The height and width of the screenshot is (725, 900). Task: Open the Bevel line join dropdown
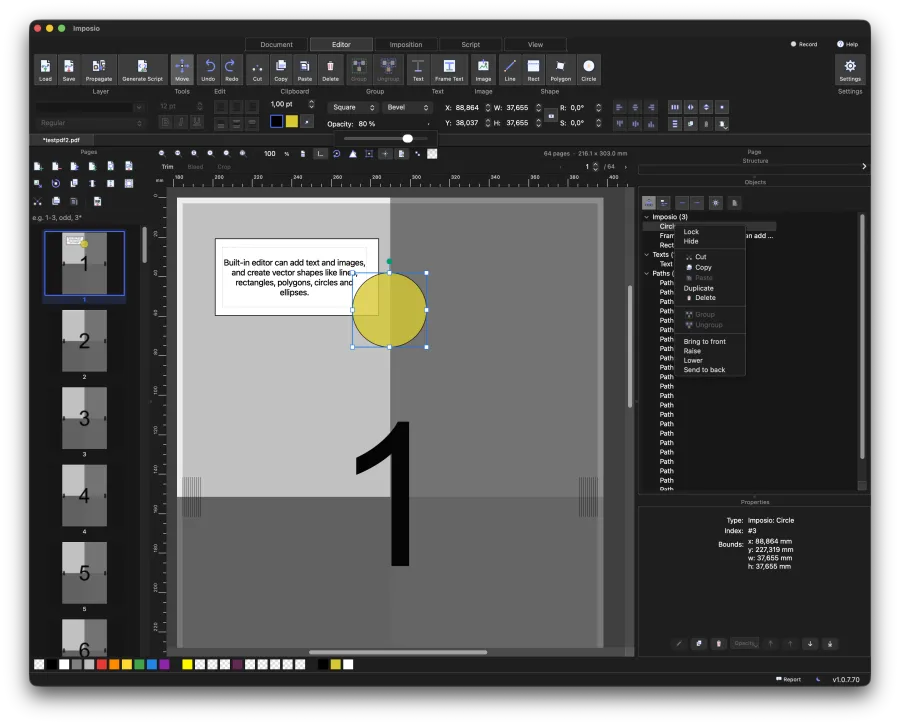click(407, 107)
